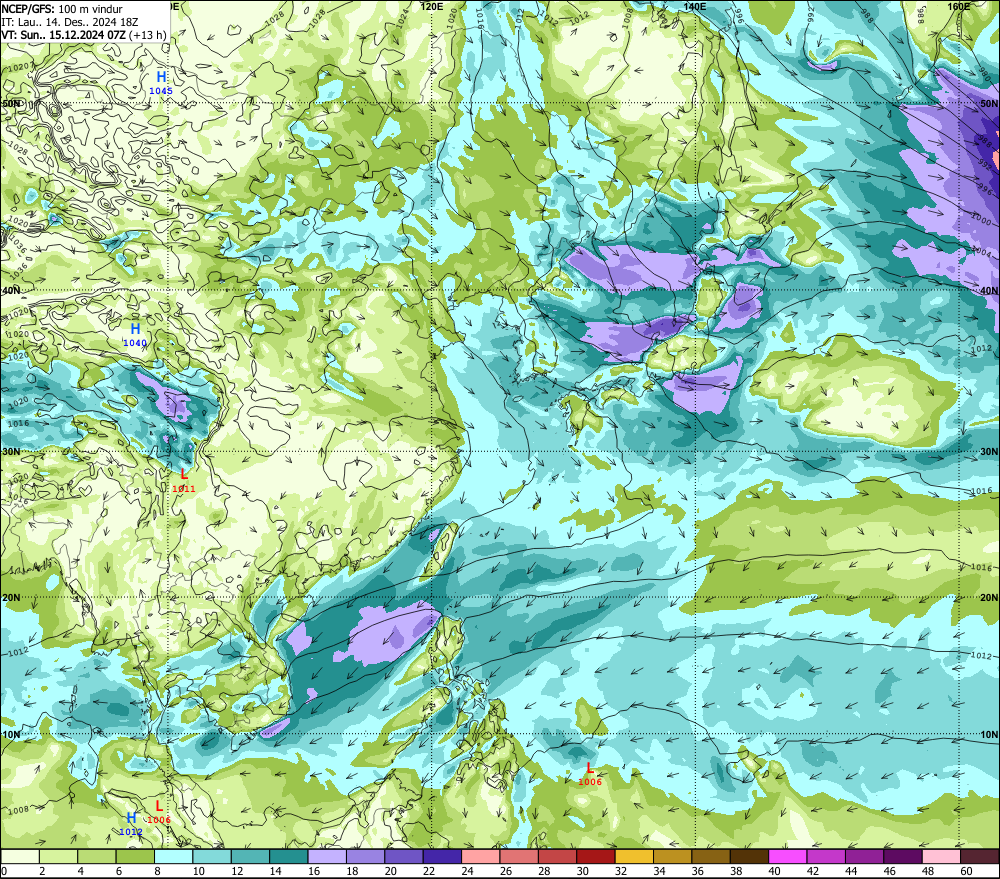Click the legend value 60
The height and width of the screenshot is (879, 1000).
point(966,871)
